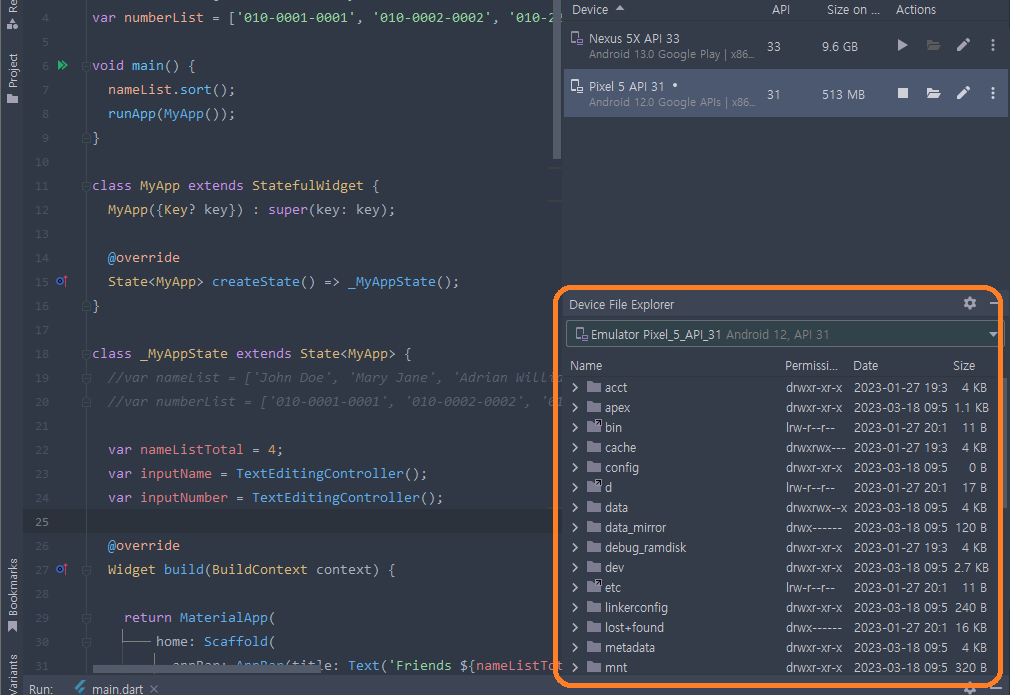Open the Project tool window tab

[x=13, y=72]
